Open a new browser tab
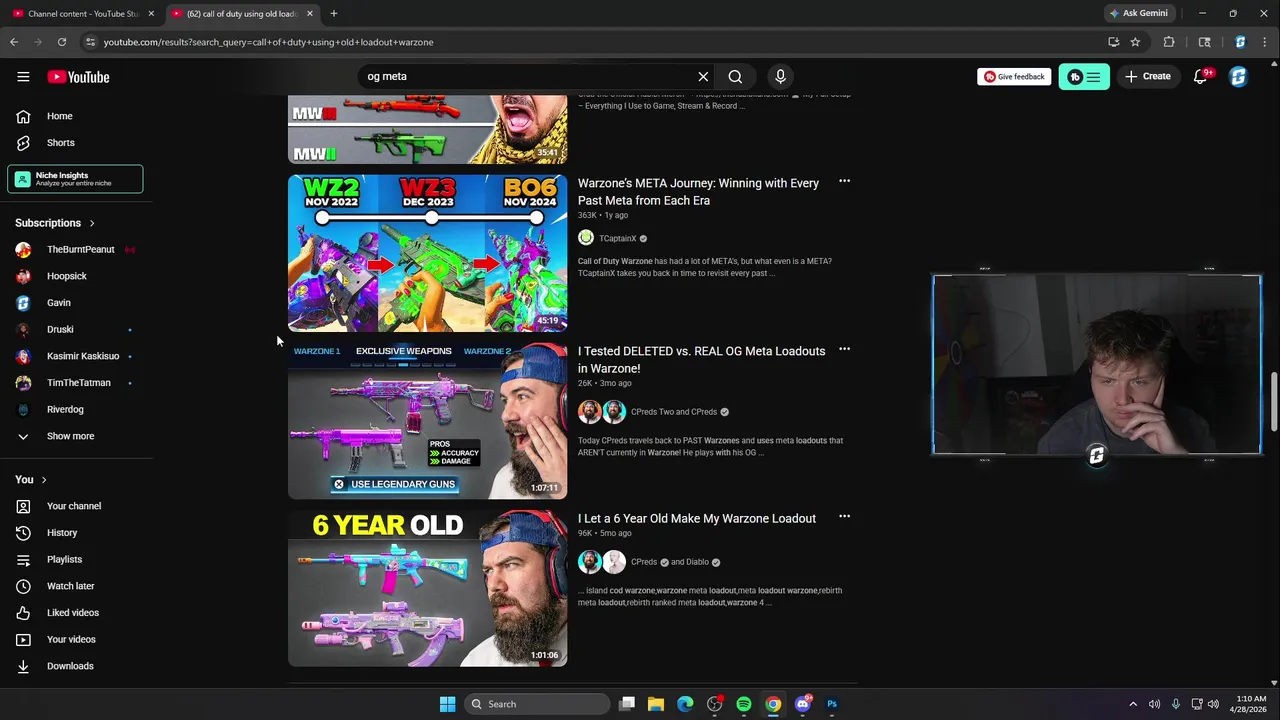 tap(334, 14)
